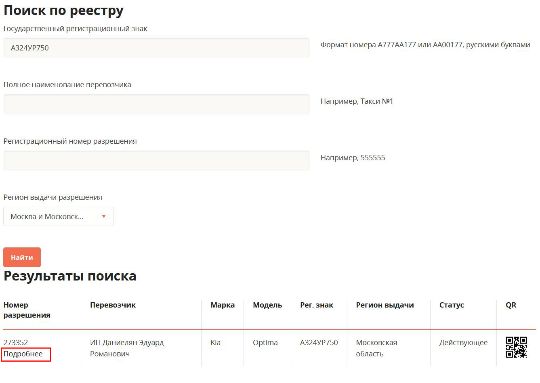Click the Kia brand cell
This screenshot has height=383, width=540.
[x=216, y=342]
